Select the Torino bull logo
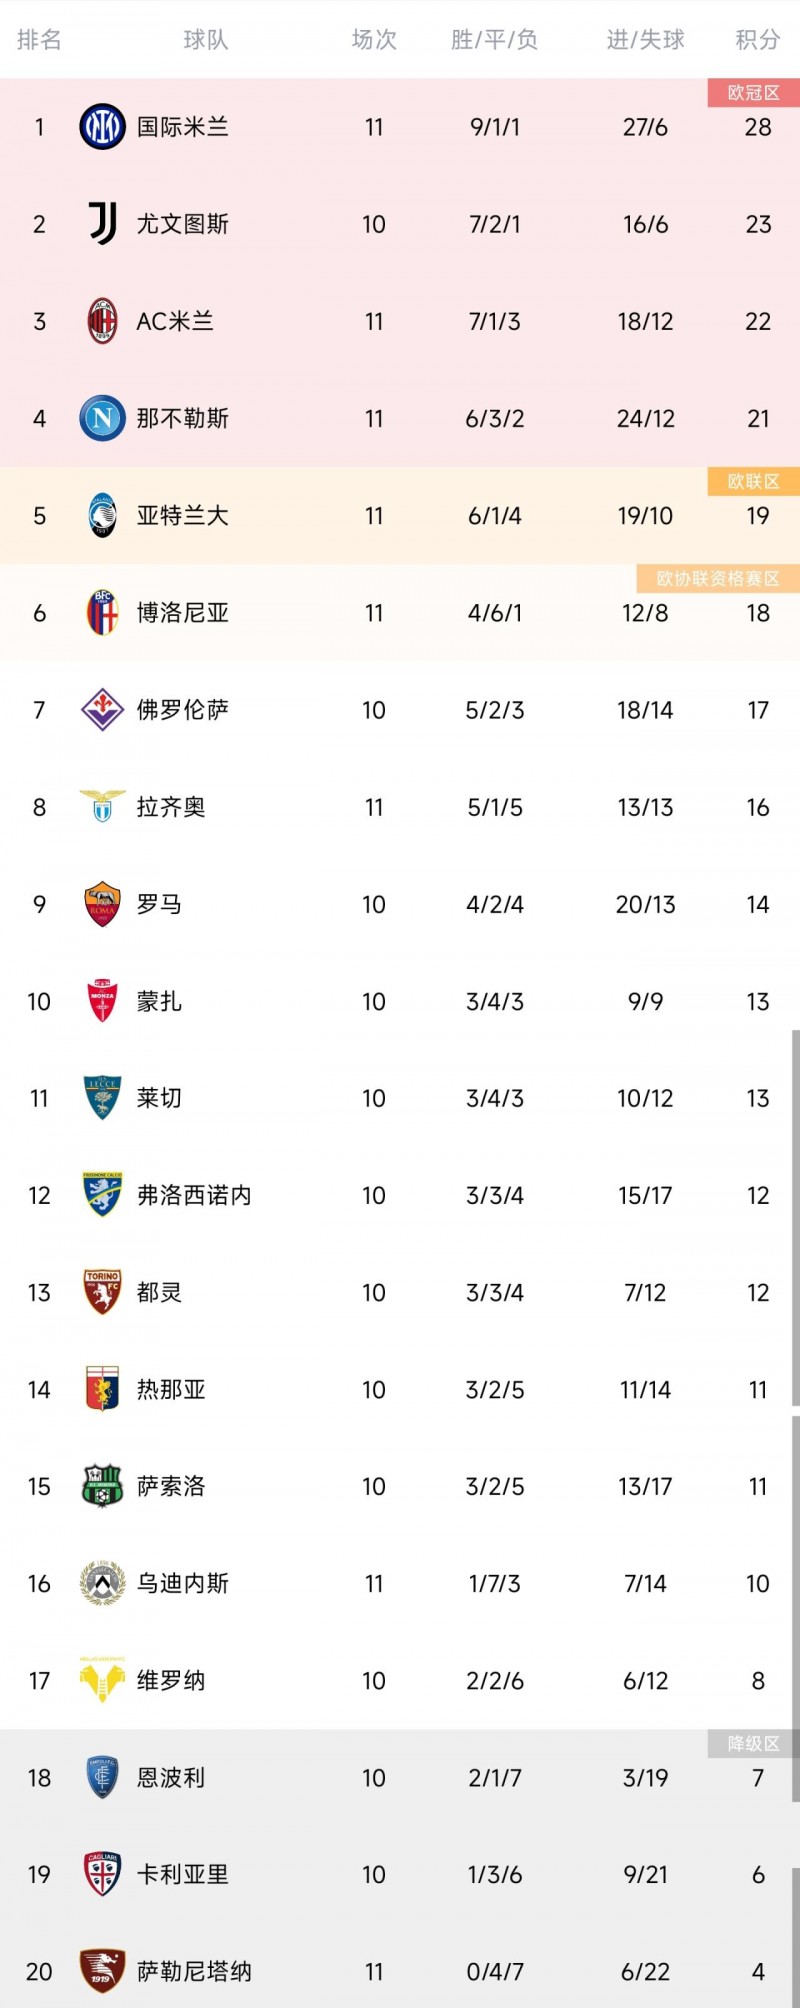Screen dimensions: 800x2008 [101, 1292]
